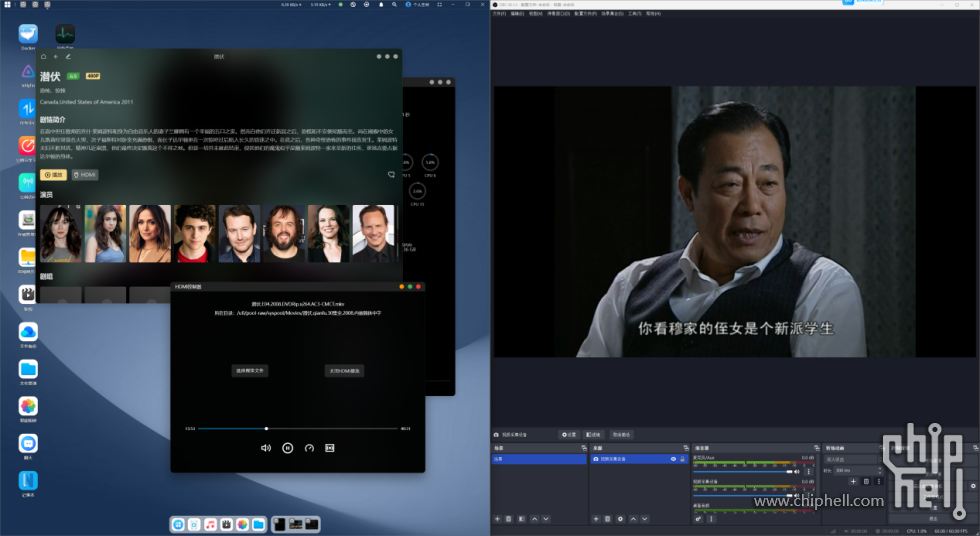Click the HDMI controller playback progress slider

tap(298, 429)
